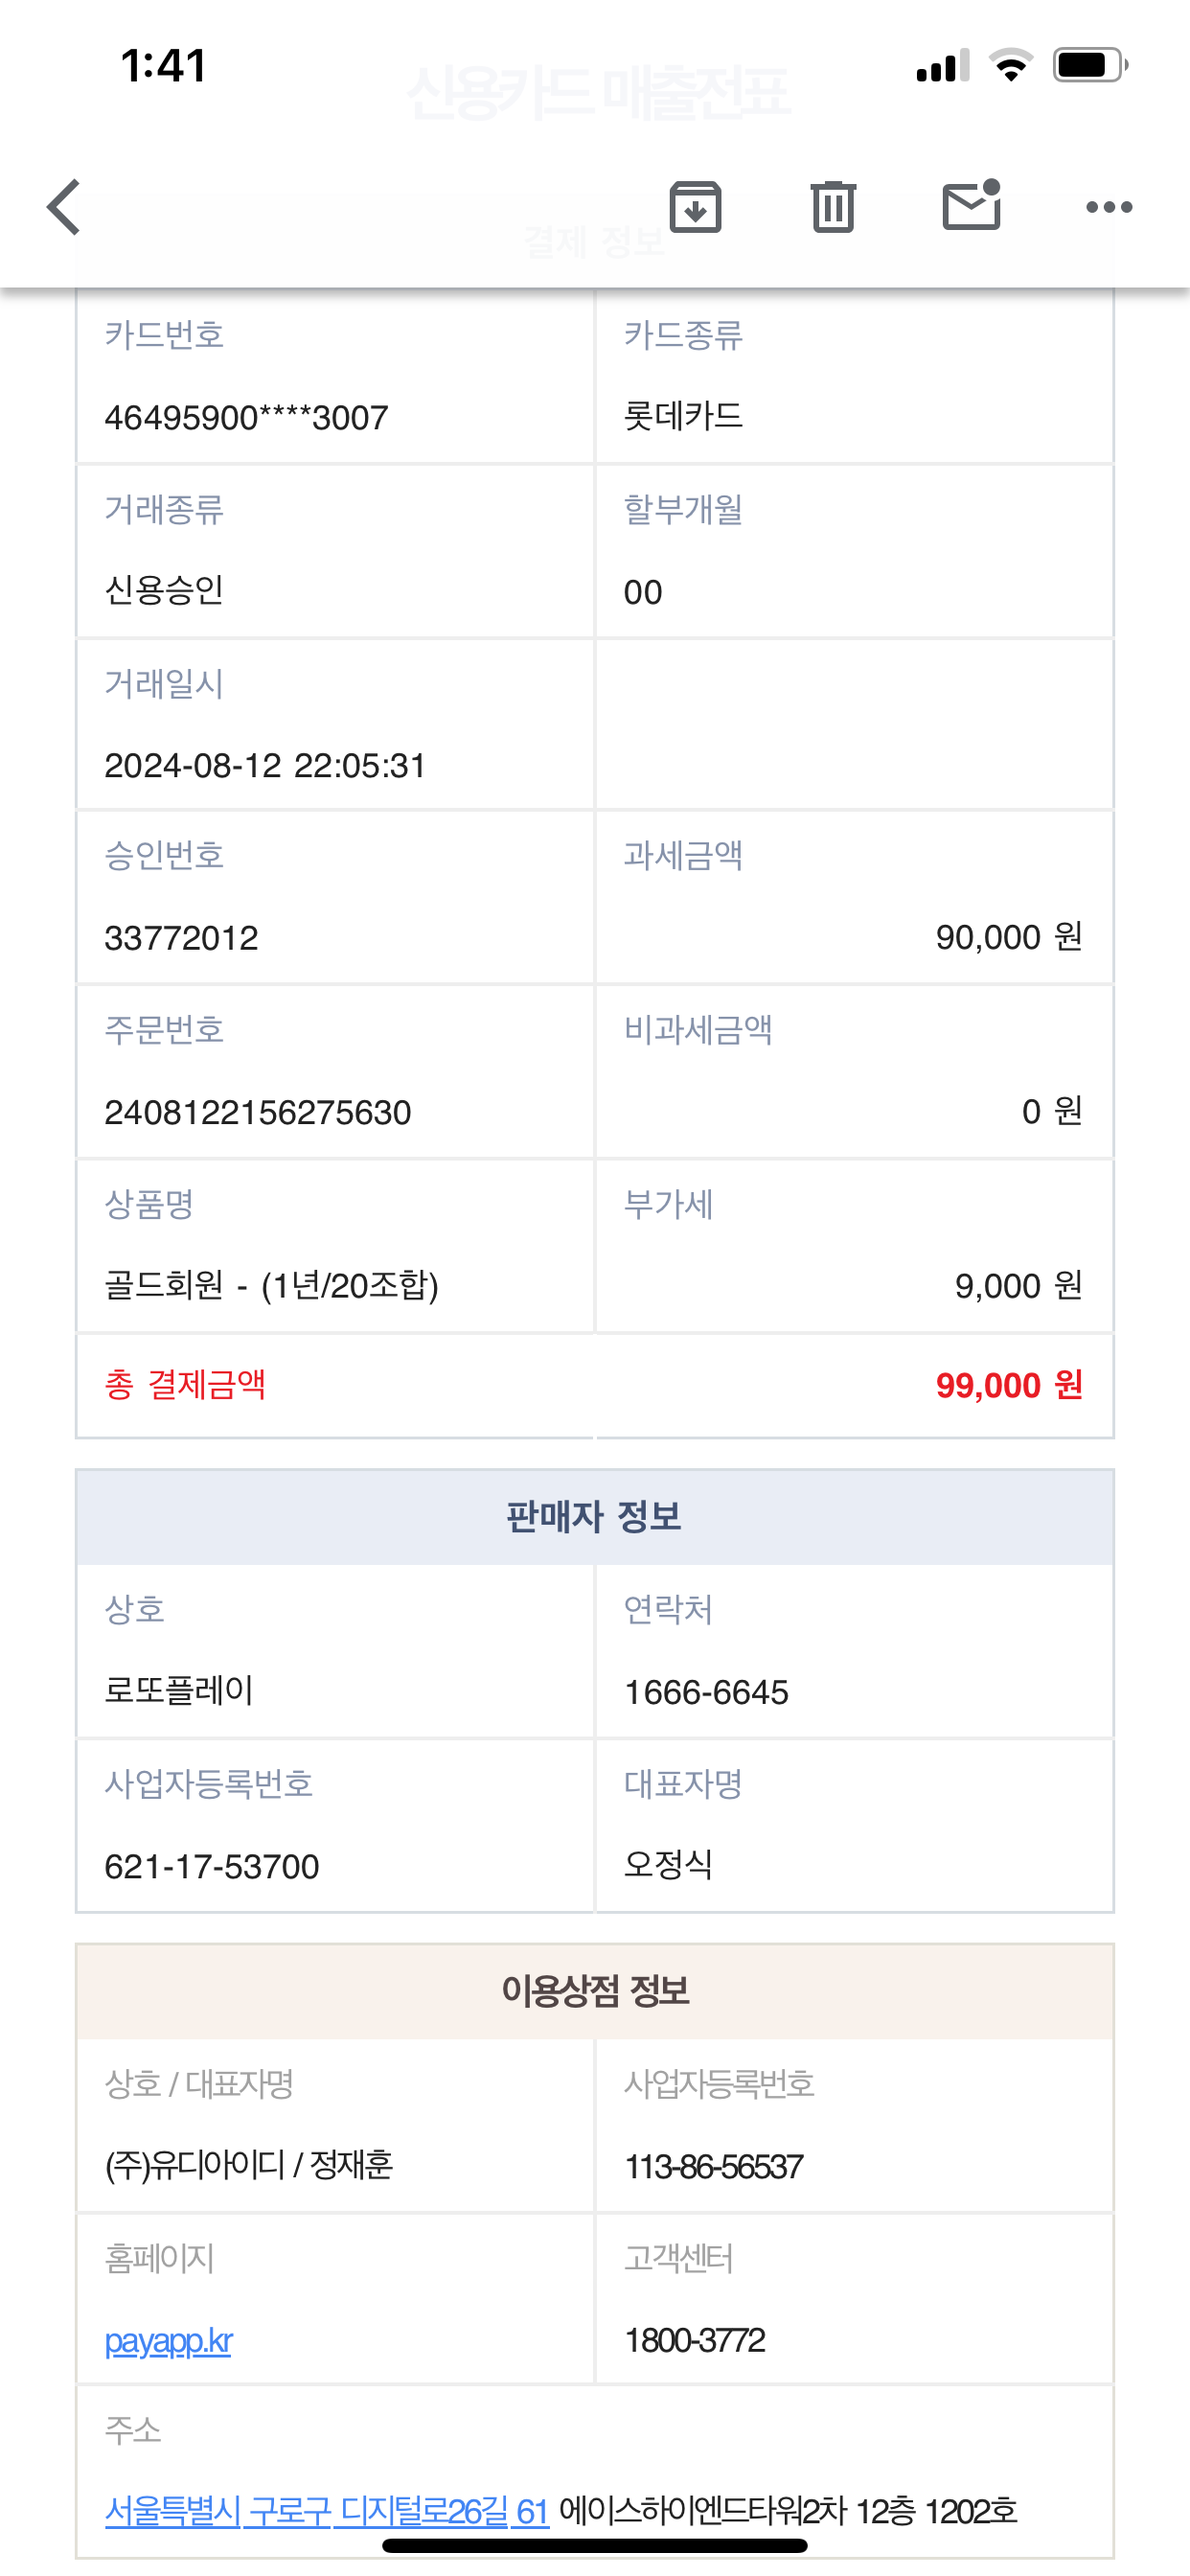Tap the Wi-Fi icon in the status bar
This screenshot has height=2576, width=1190.
(x=1011, y=66)
